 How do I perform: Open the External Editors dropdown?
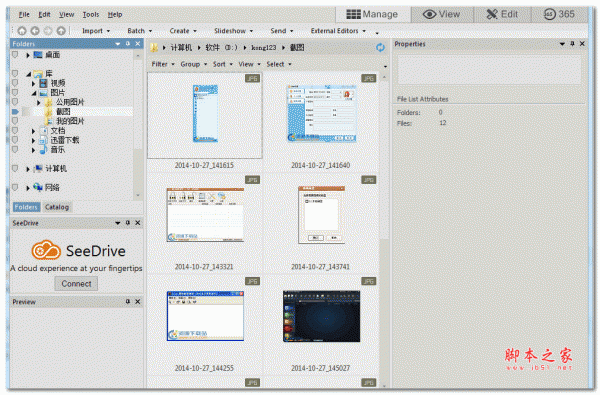(338, 31)
